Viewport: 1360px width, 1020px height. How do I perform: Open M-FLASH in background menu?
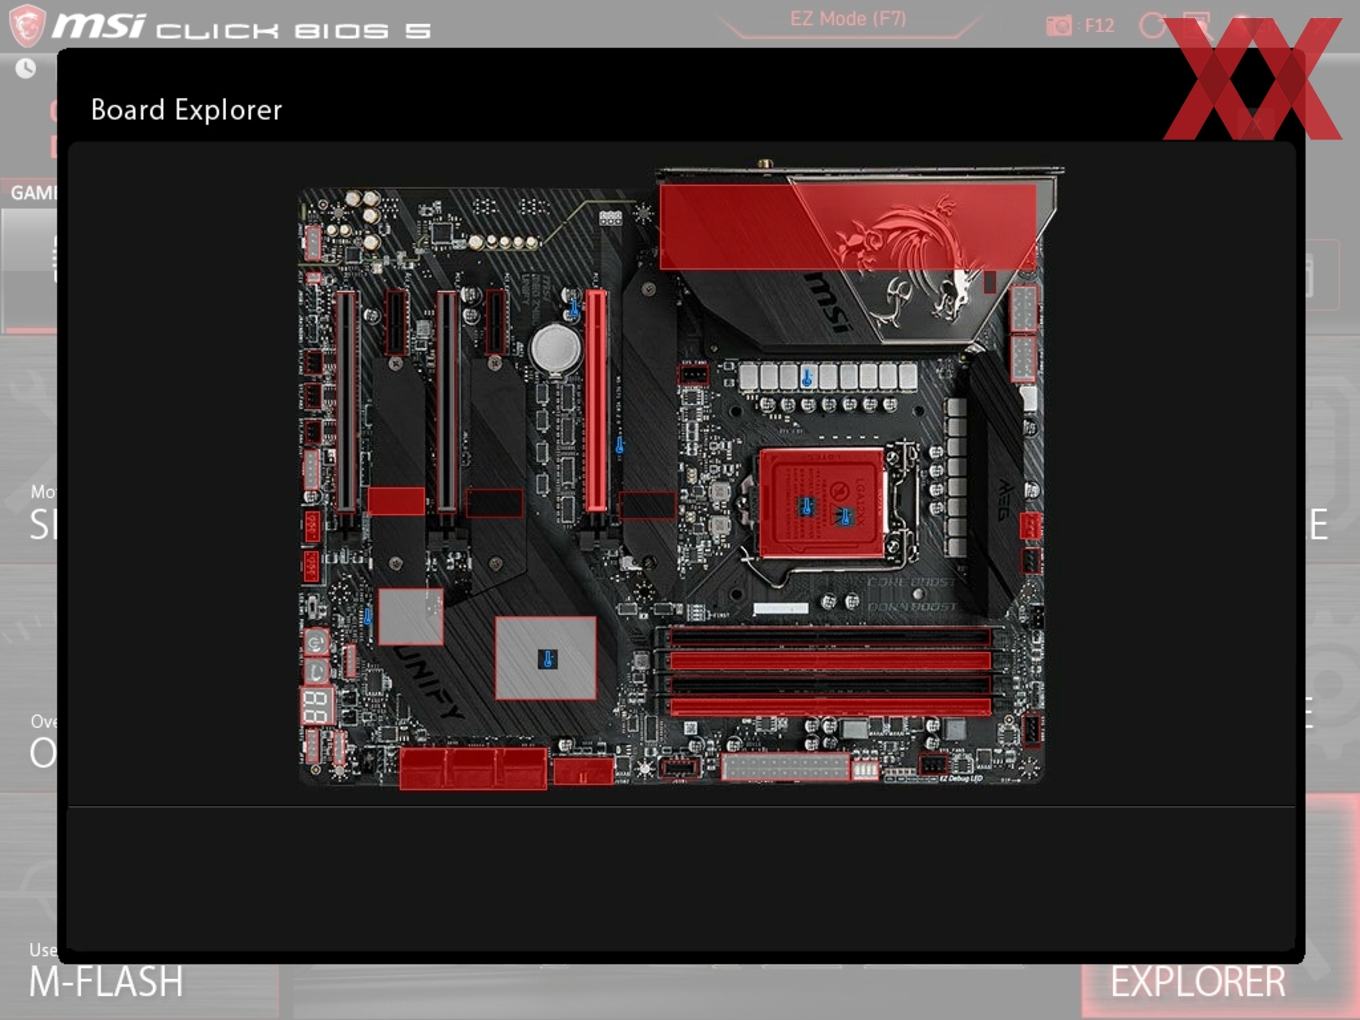point(106,982)
